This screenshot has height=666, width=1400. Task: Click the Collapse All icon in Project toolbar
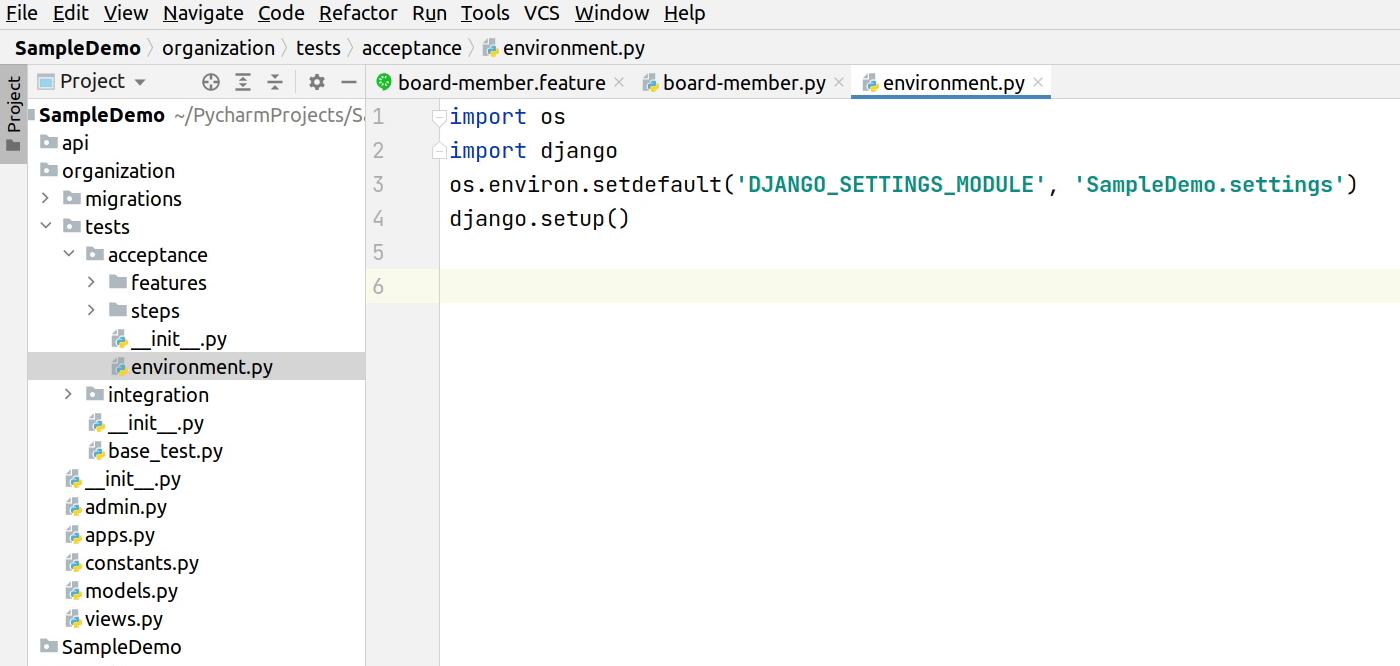point(274,82)
